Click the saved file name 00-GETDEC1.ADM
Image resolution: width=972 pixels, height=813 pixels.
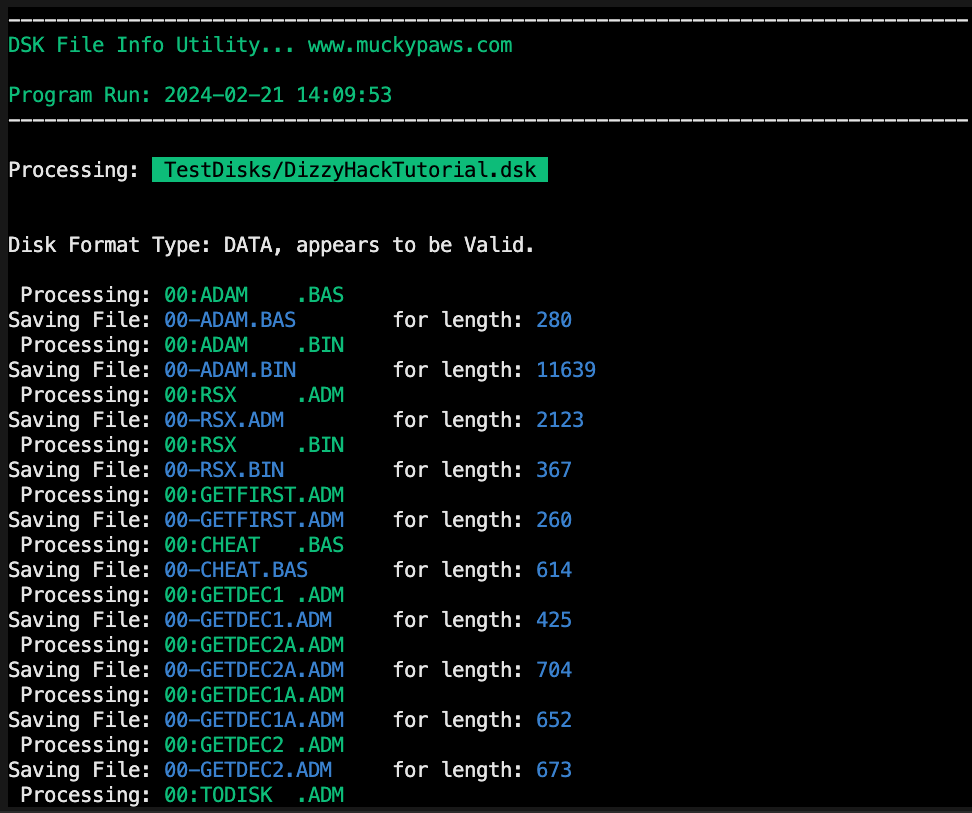pyautogui.click(x=248, y=620)
